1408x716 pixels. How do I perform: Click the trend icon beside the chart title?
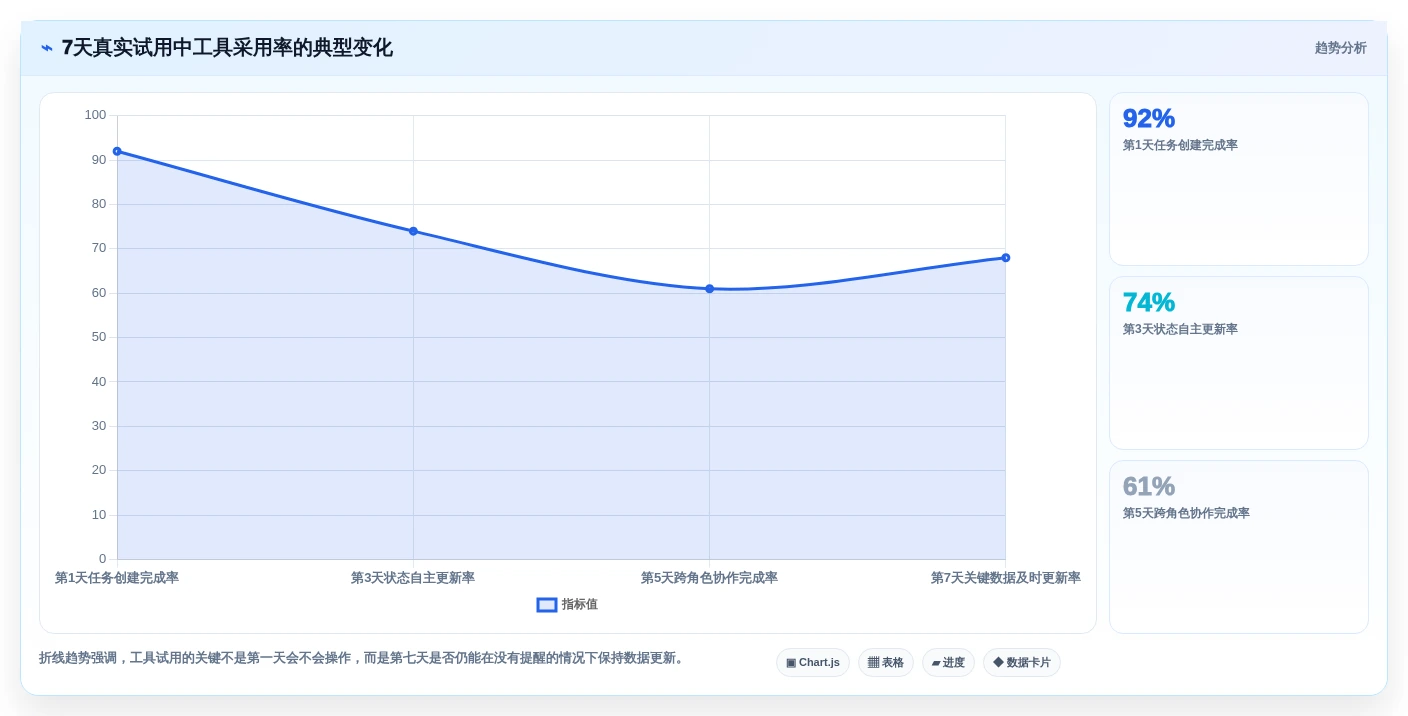(47, 48)
